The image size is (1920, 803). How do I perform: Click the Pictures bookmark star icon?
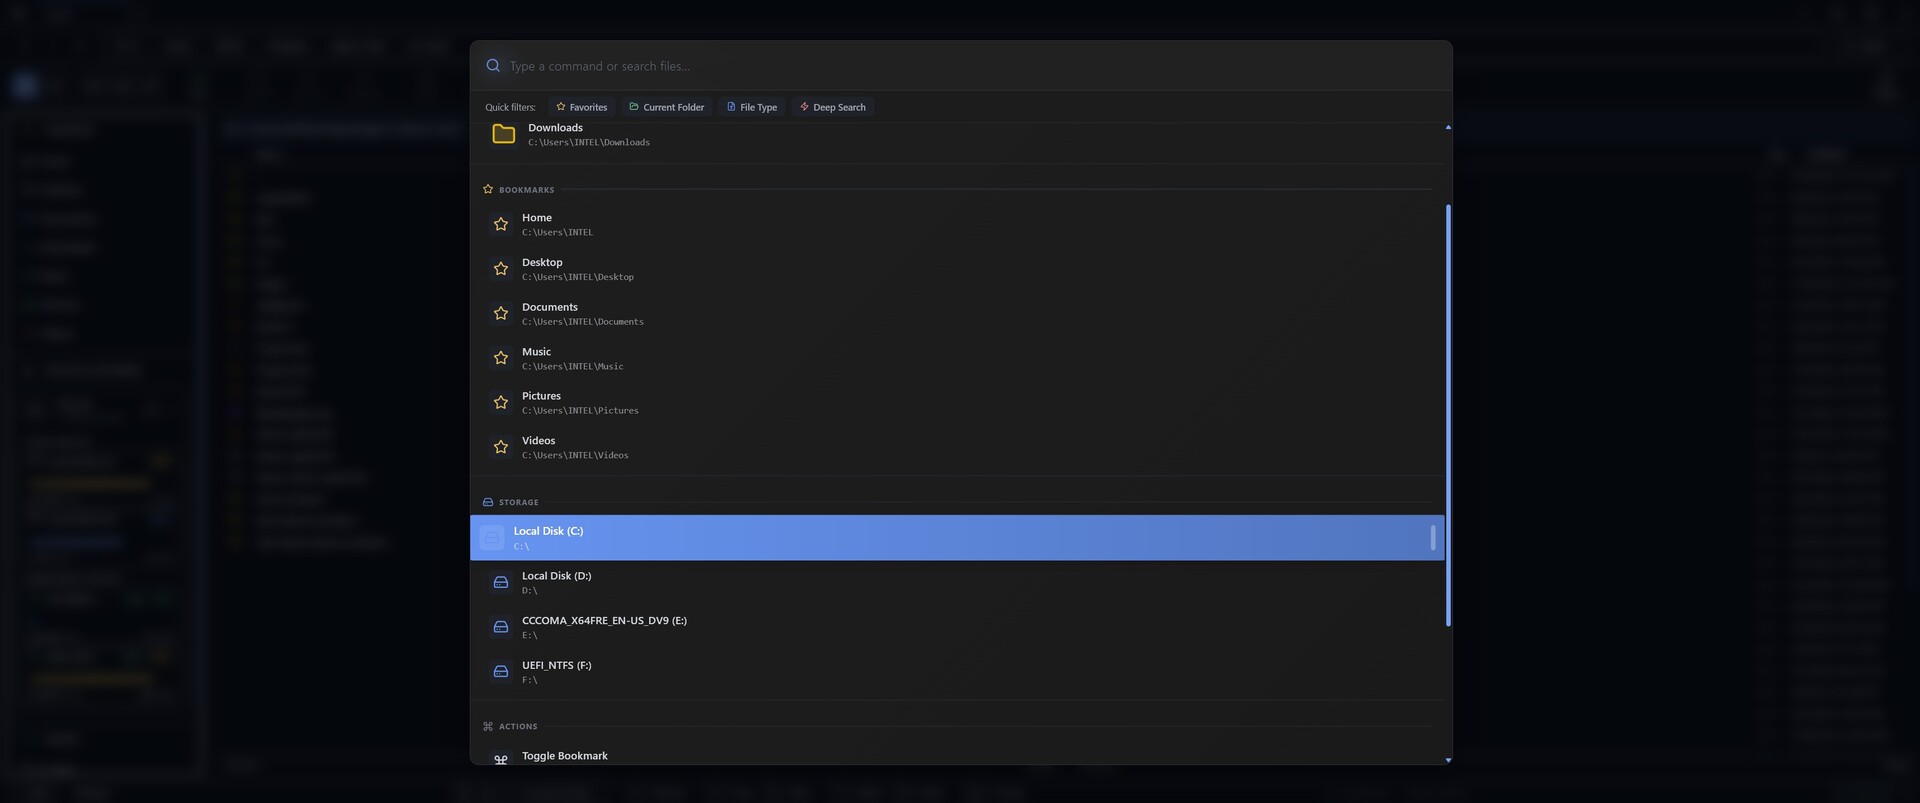(x=501, y=403)
